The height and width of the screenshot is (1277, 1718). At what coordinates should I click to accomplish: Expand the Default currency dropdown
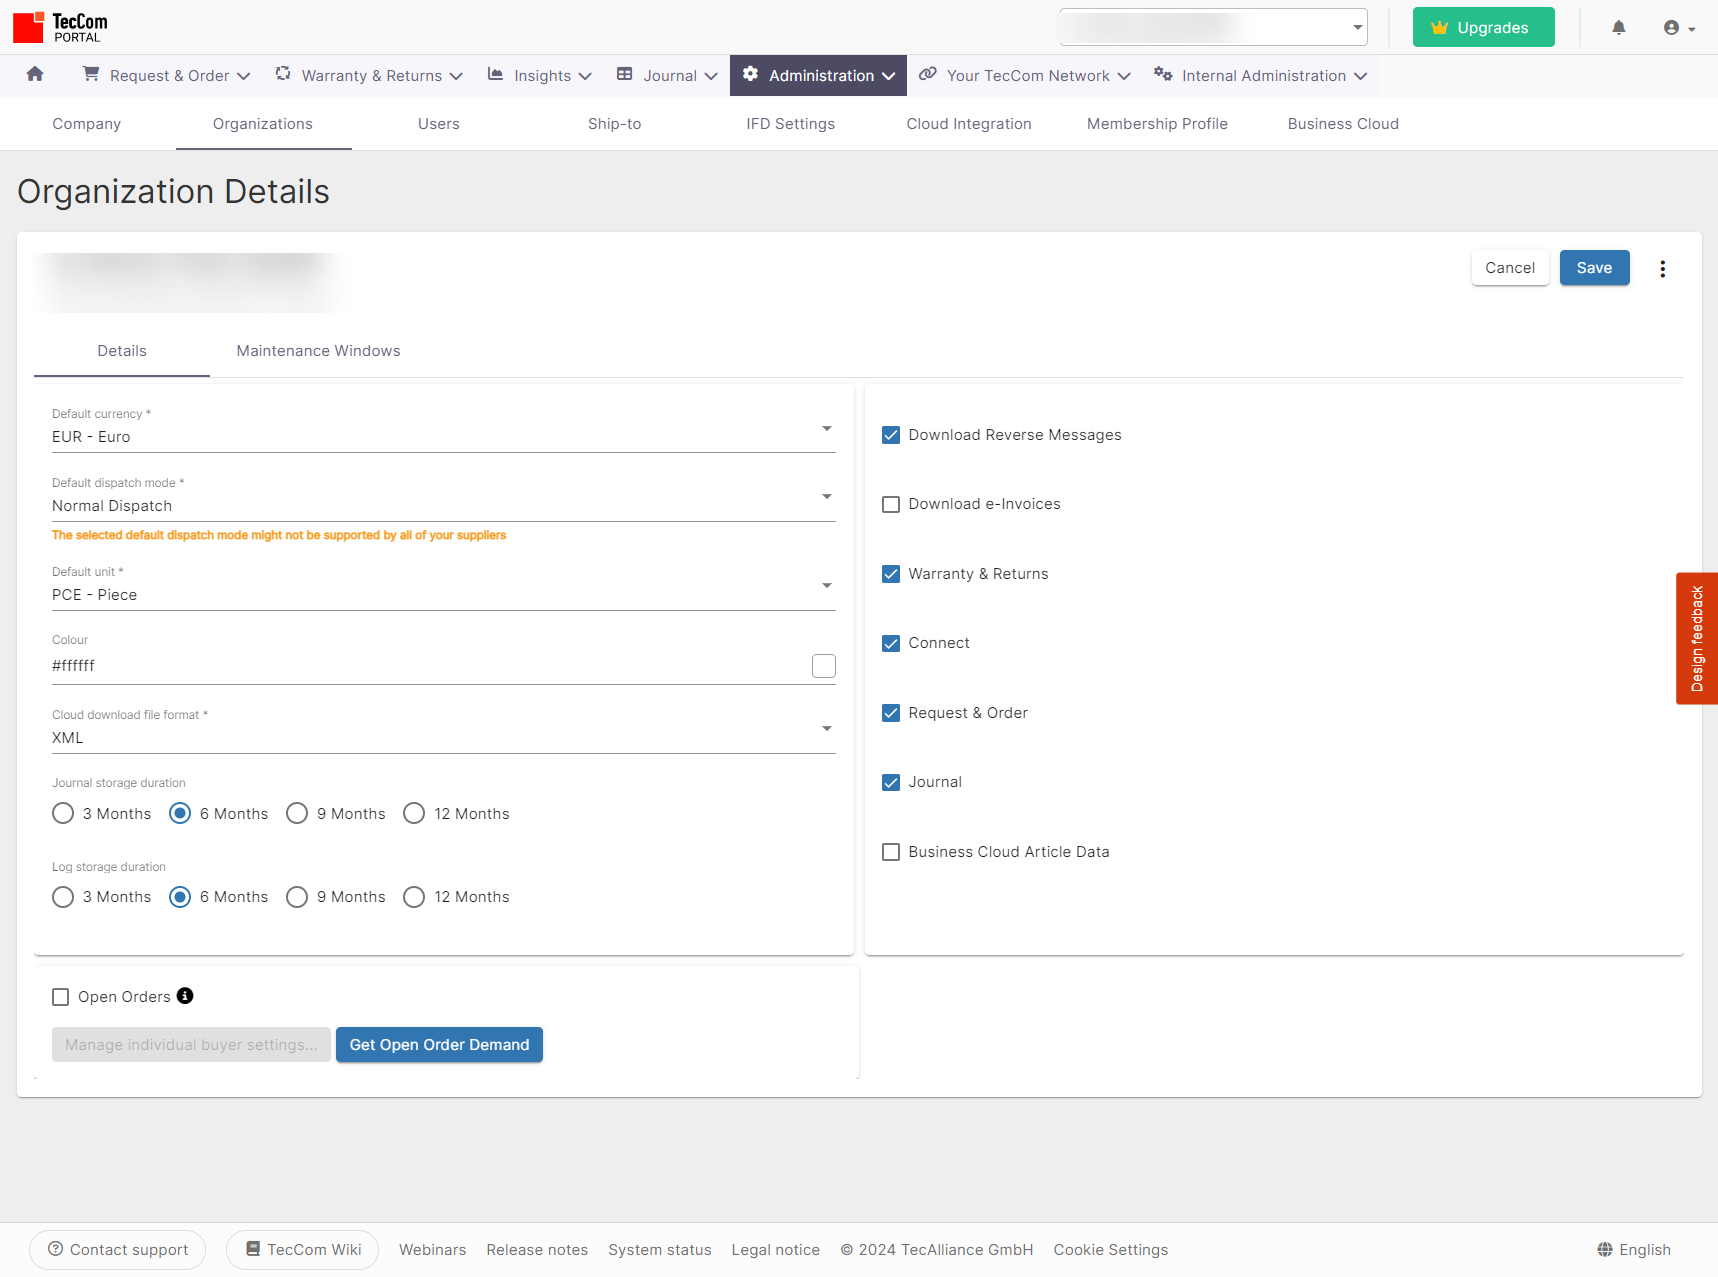click(x=826, y=429)
